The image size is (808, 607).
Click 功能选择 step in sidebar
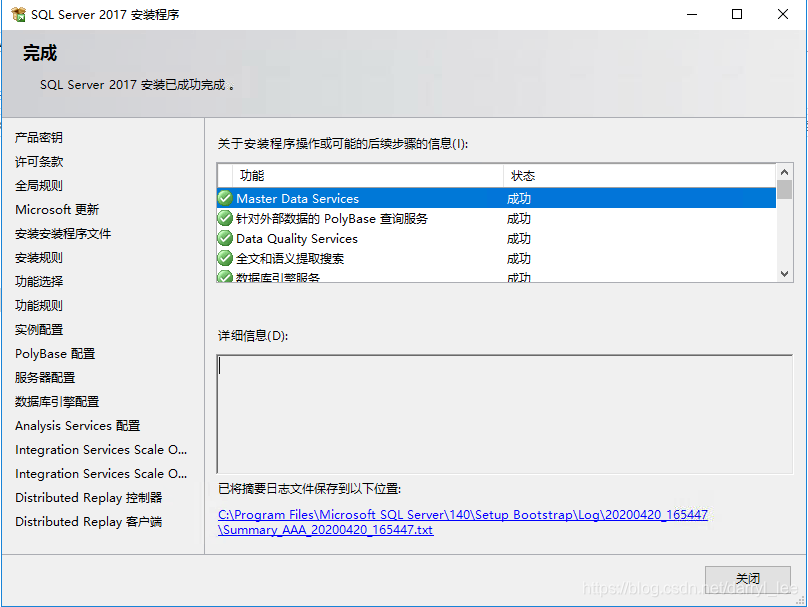[39, 281]
